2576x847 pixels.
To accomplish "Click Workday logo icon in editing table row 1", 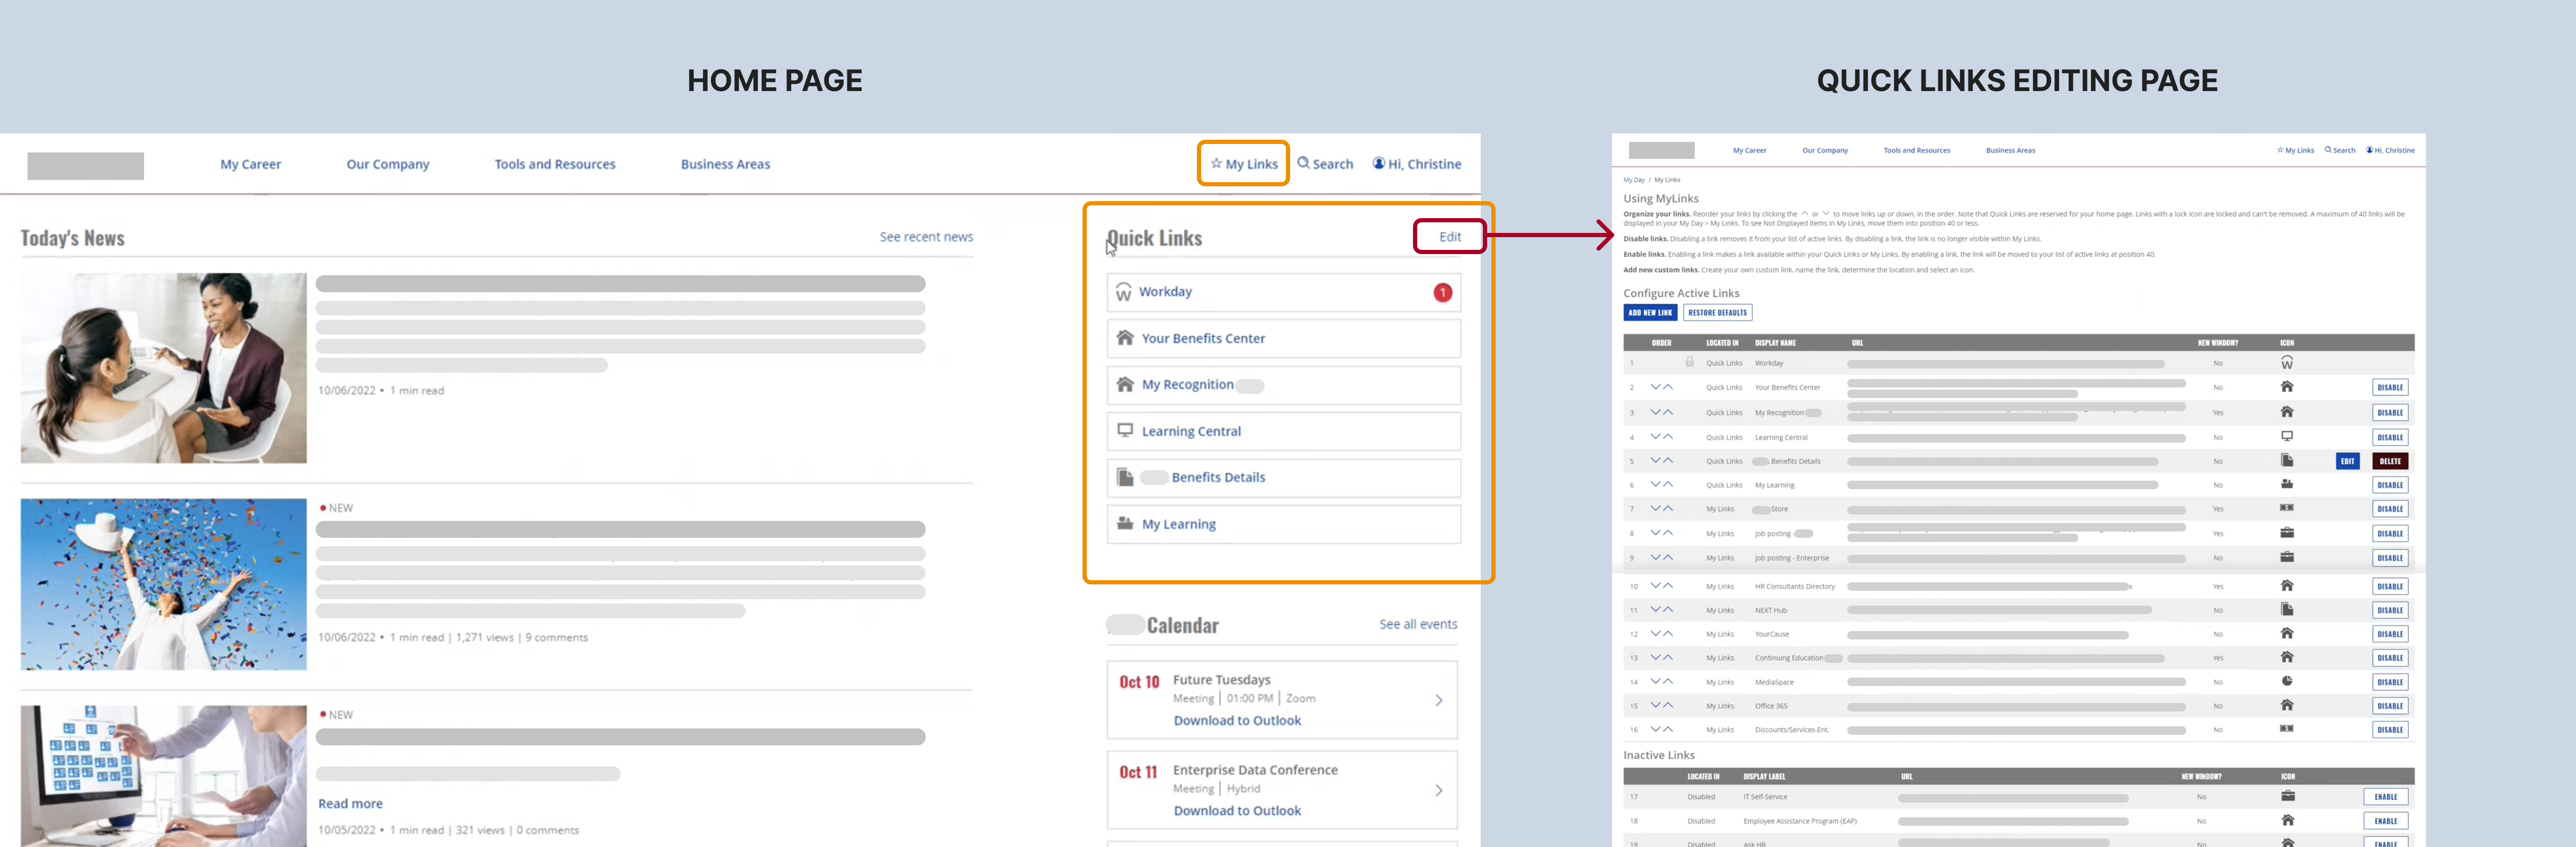I will (x=2287, y=363).
